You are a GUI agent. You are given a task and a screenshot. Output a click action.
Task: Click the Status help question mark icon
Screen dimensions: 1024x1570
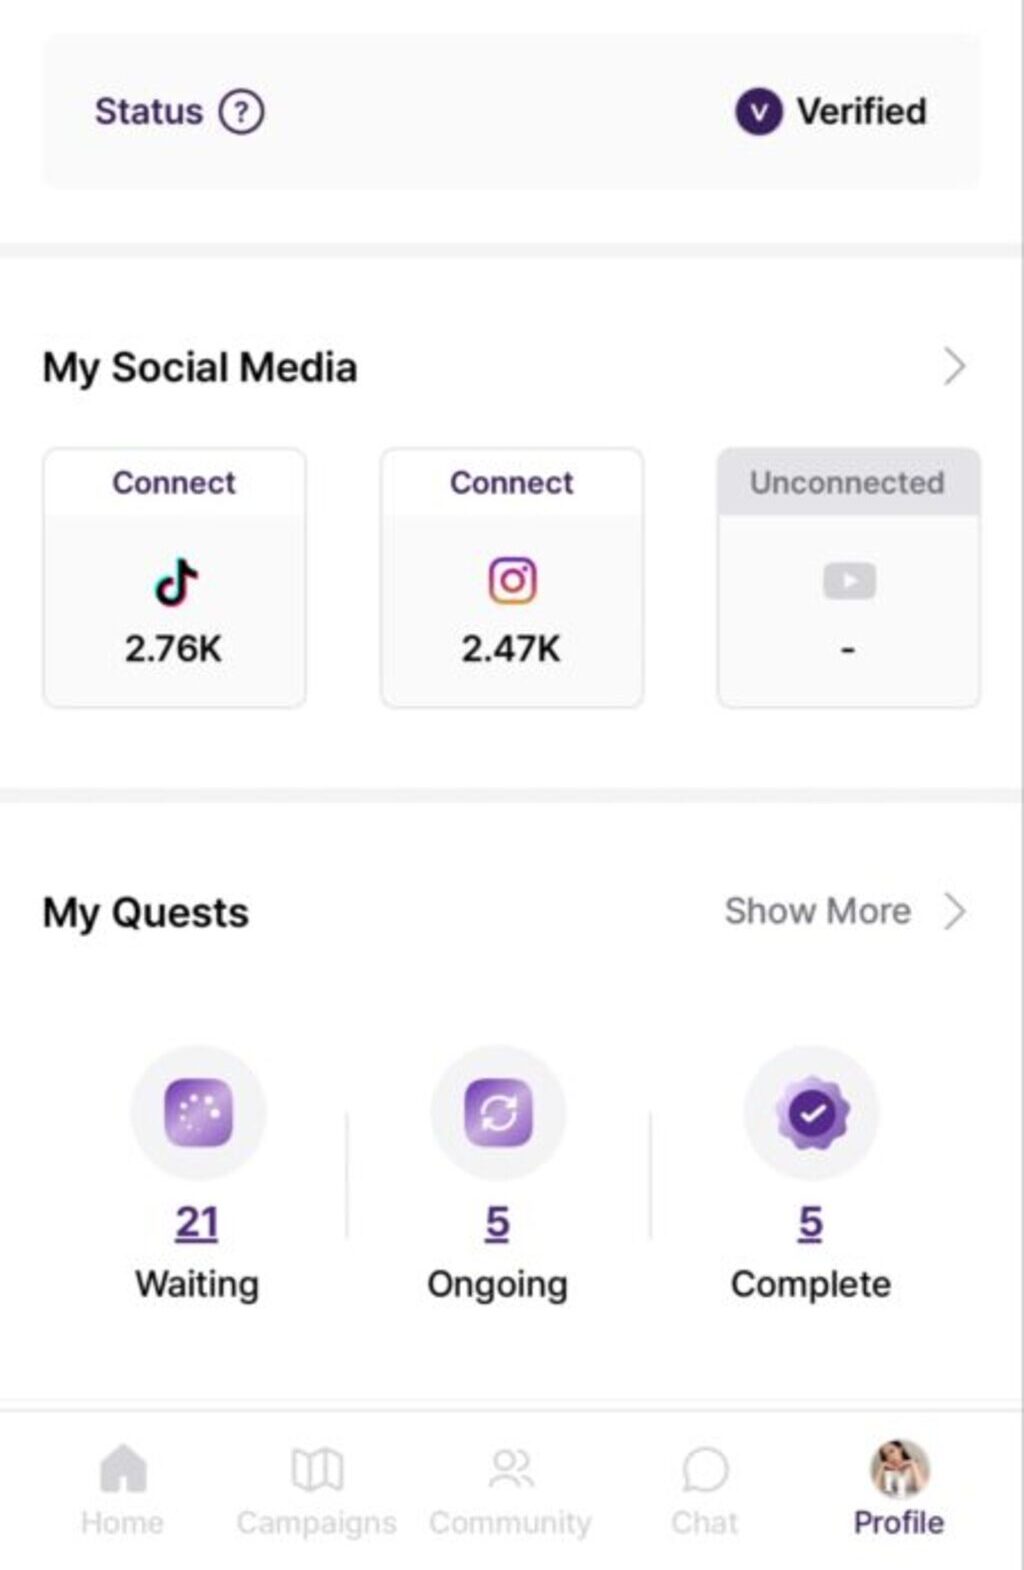[x=241, y=112]
